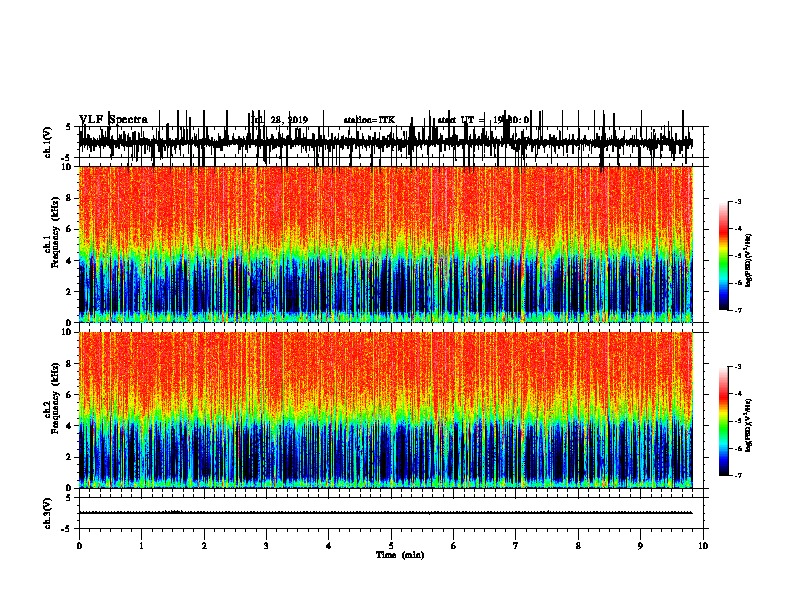Image resolution: width=792 pixels, height=612 pixels.
Task: Click time axis tick label '4'
Action: (x=329, y=546)
